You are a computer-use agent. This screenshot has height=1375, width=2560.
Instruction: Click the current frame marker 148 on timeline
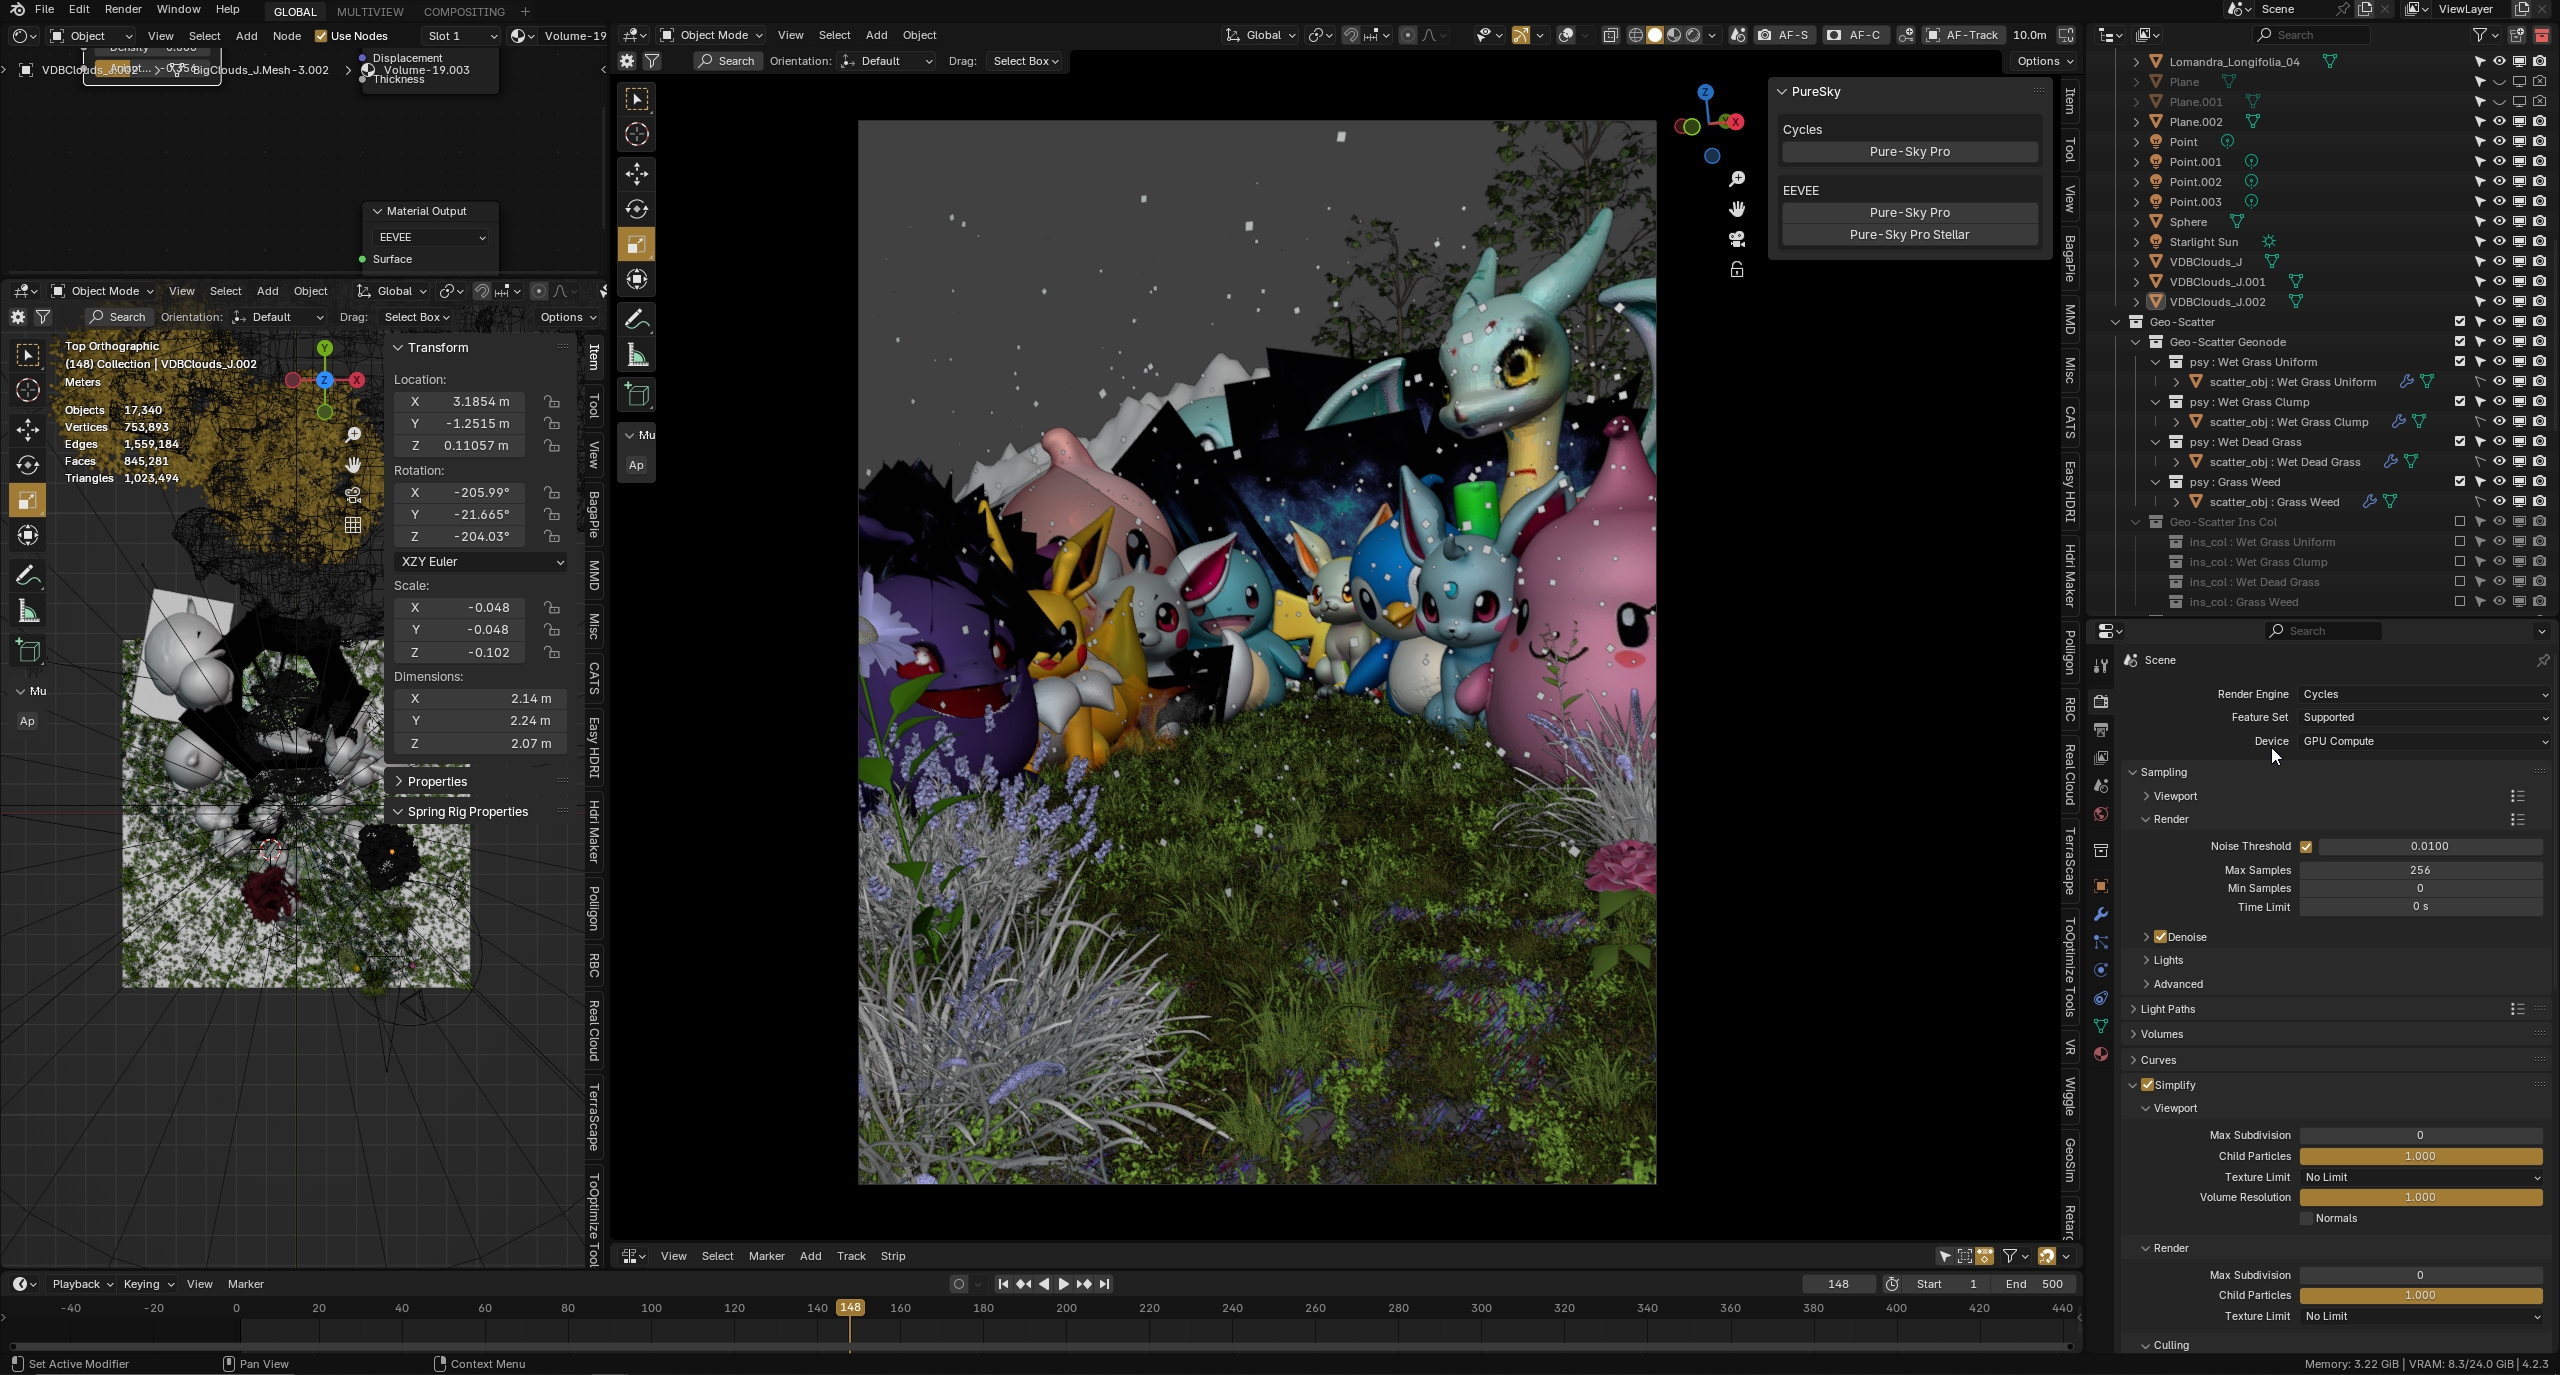850,1308
